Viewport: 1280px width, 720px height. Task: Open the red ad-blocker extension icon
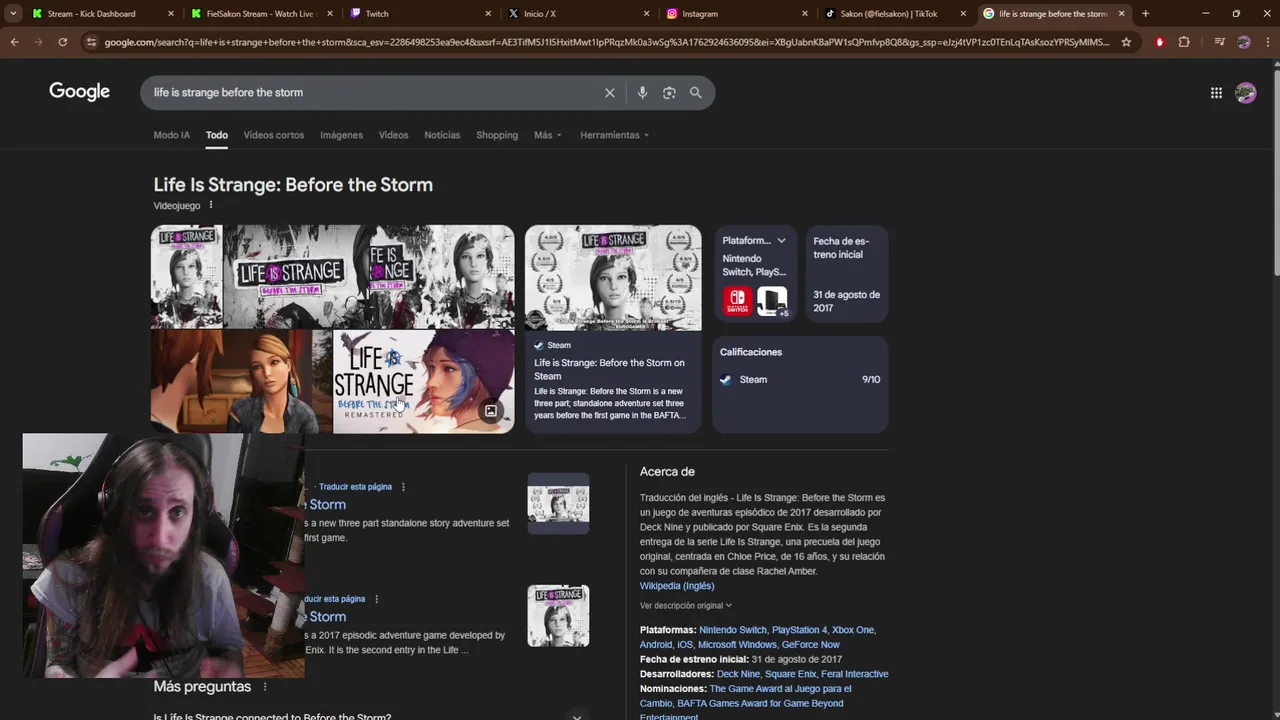1160,42
